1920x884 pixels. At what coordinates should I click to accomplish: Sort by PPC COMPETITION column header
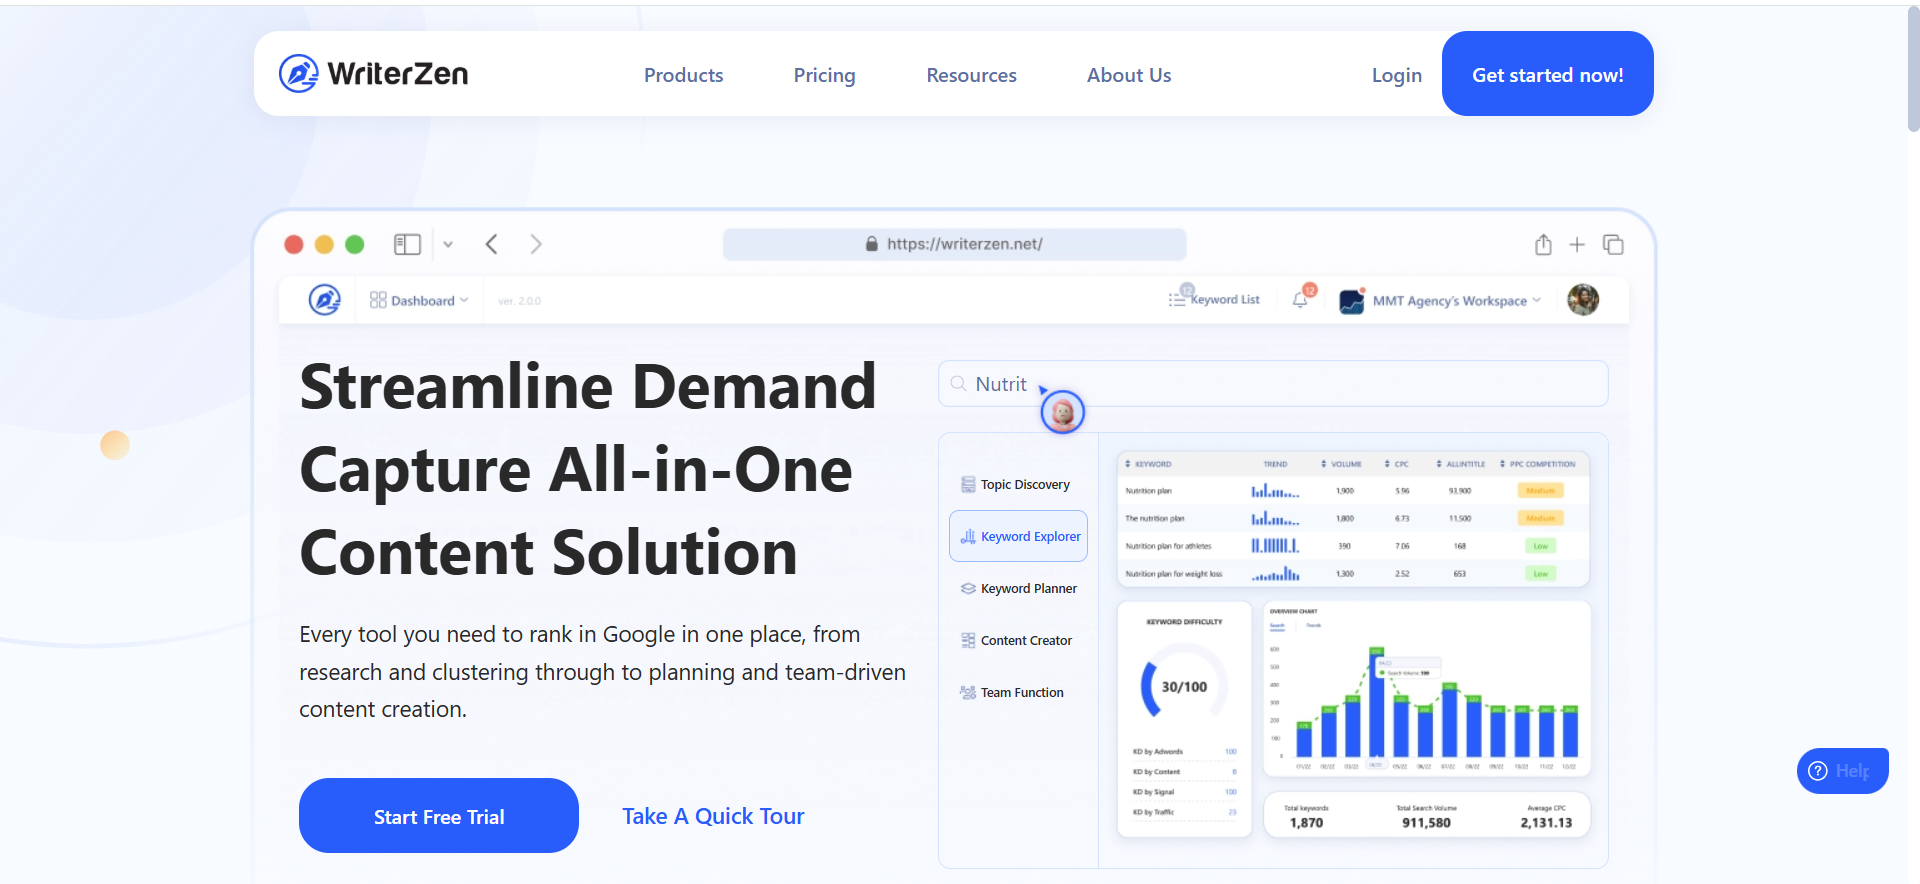pos(1537,464)
